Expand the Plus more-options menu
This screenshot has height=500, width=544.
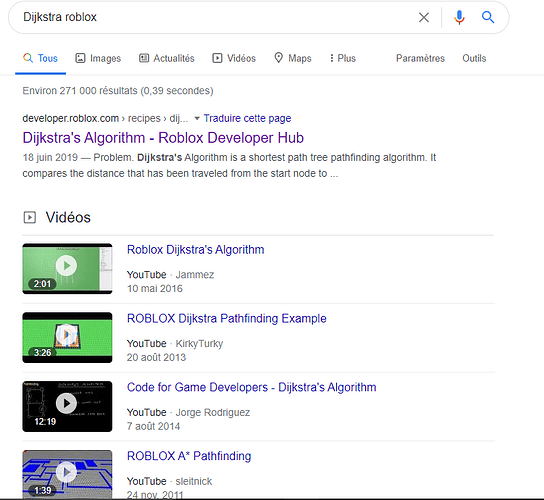tap(342, 58)
